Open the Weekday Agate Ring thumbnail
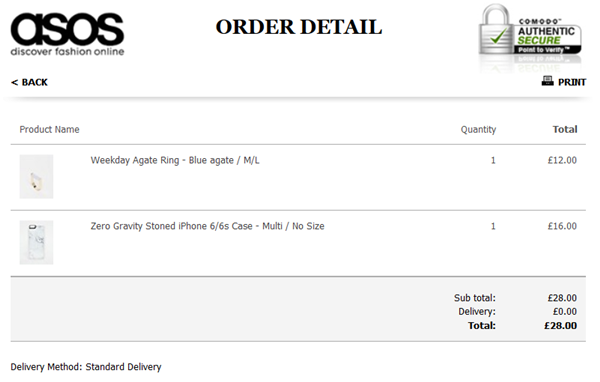The width and height of the screenshot is (600, 382). click(36, 176)
